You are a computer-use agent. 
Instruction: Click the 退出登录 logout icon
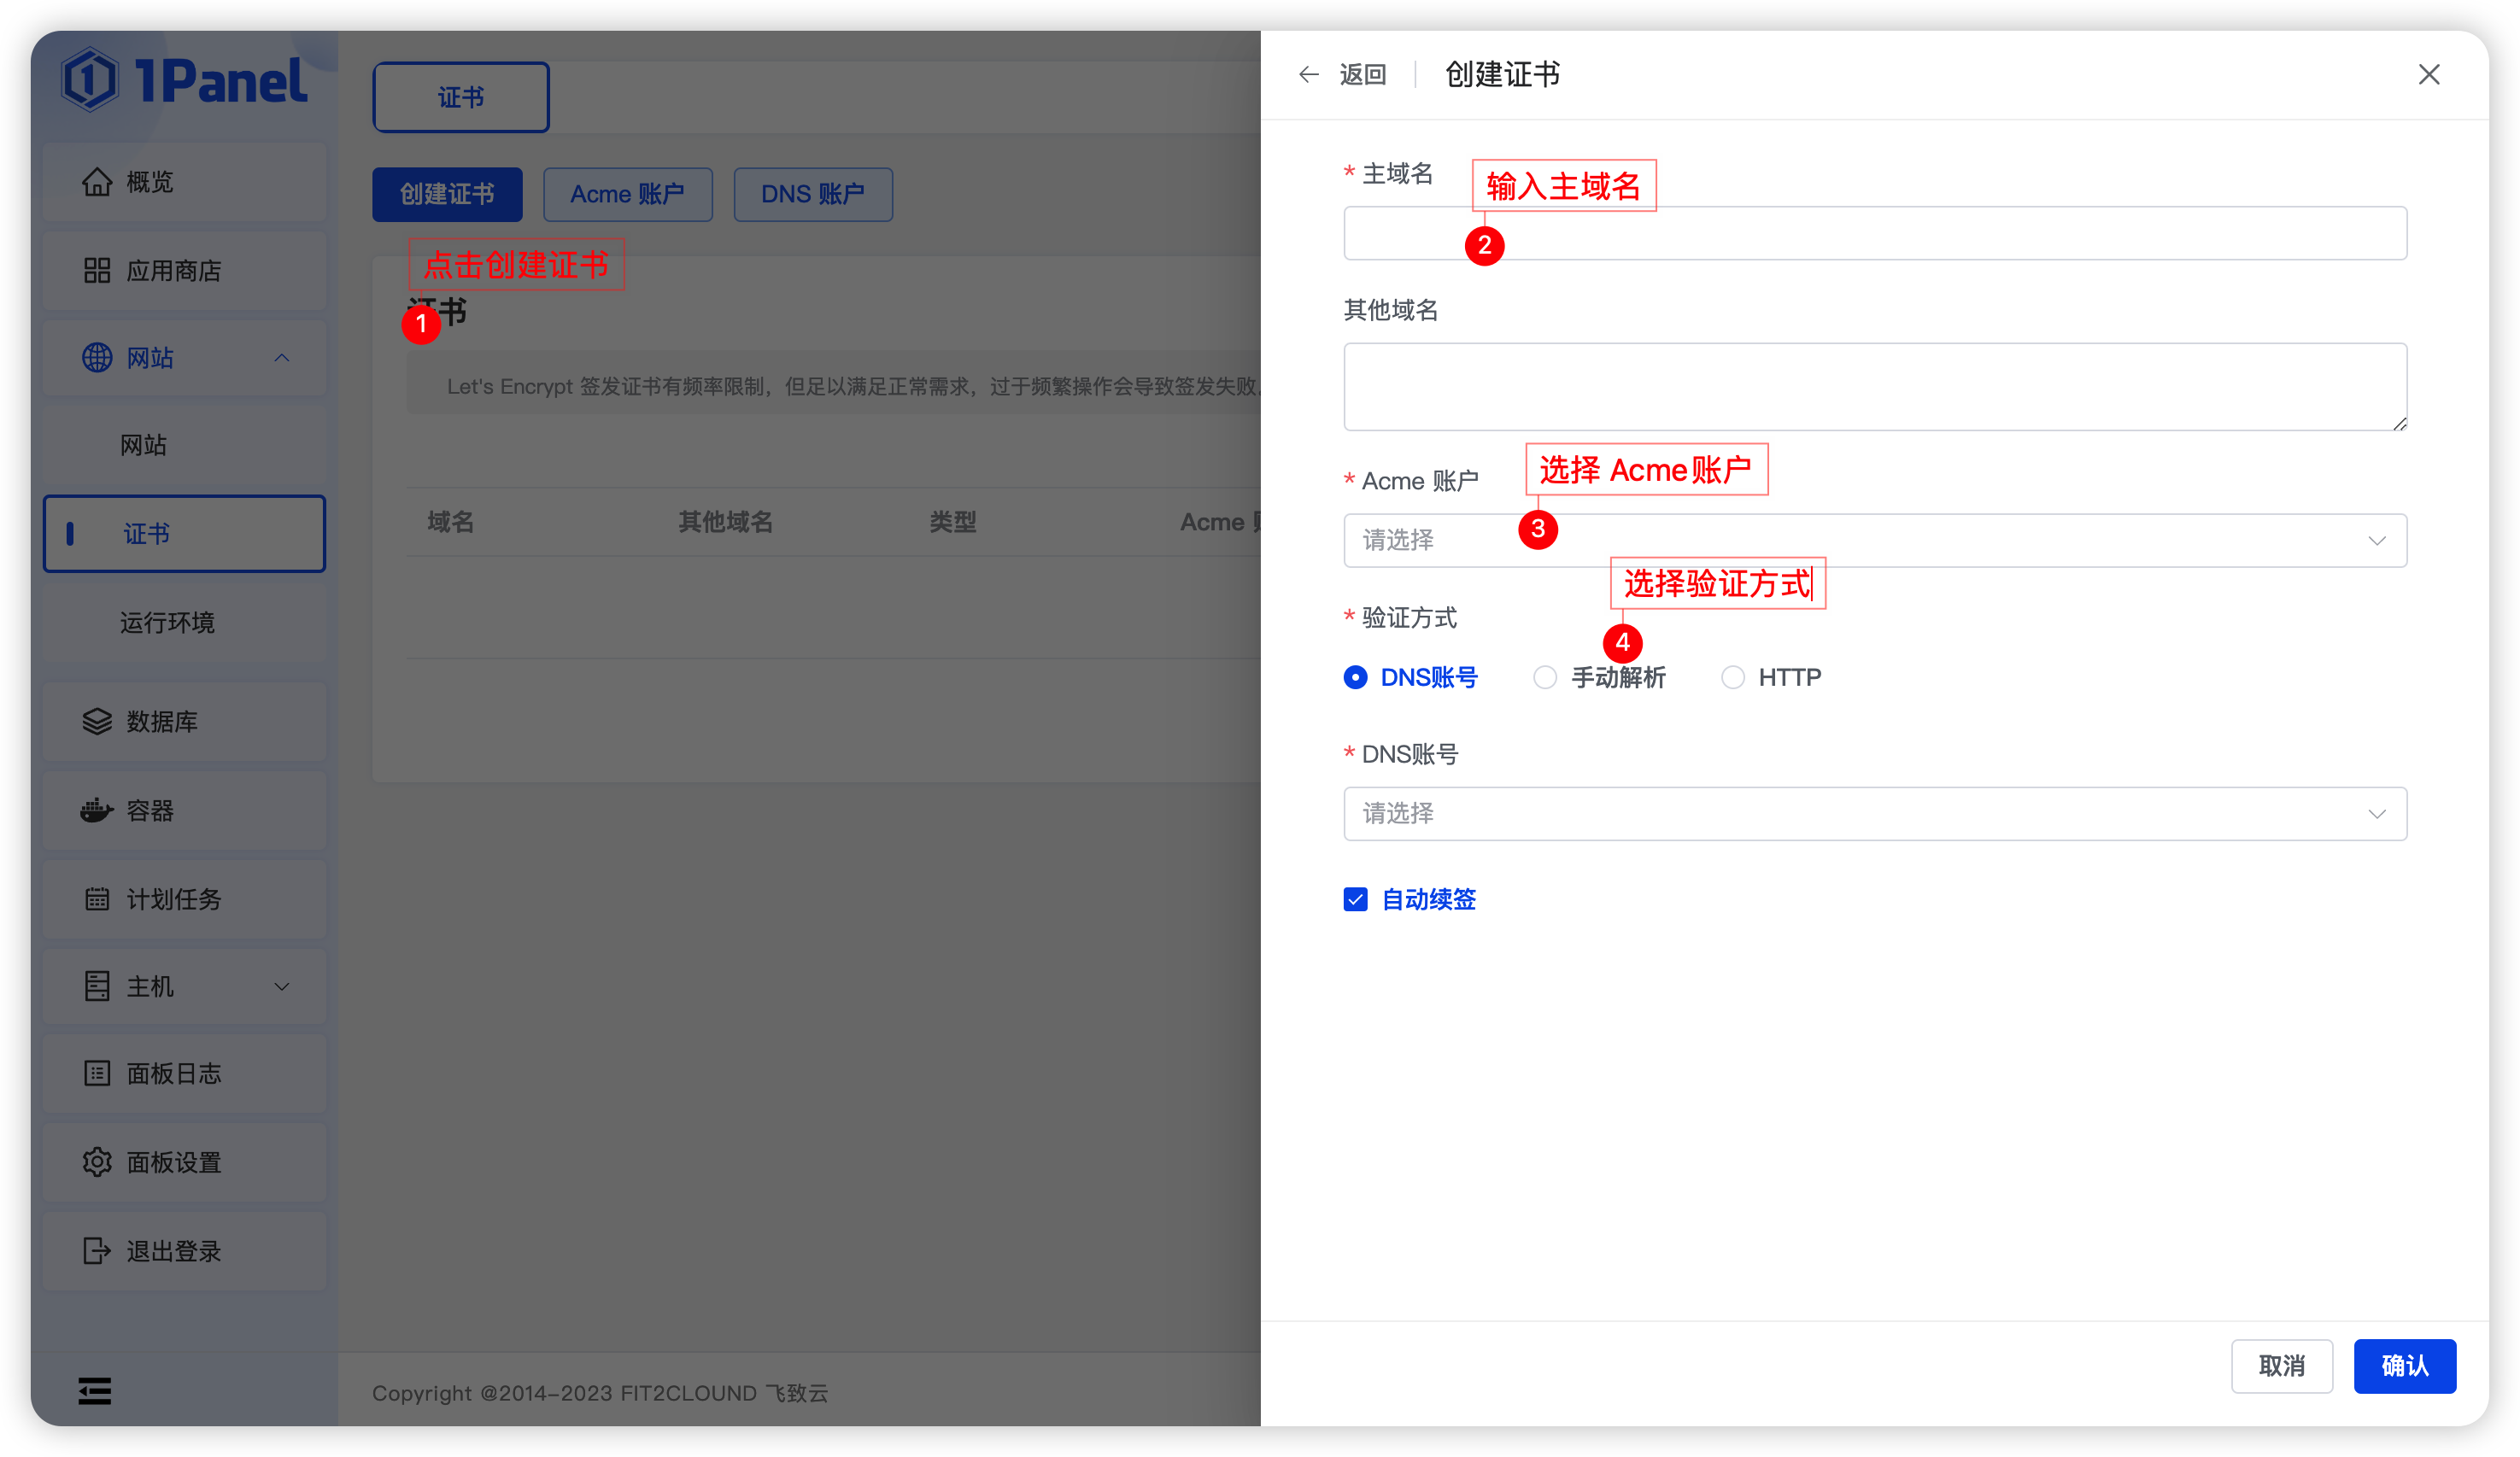coord(97,1251)
